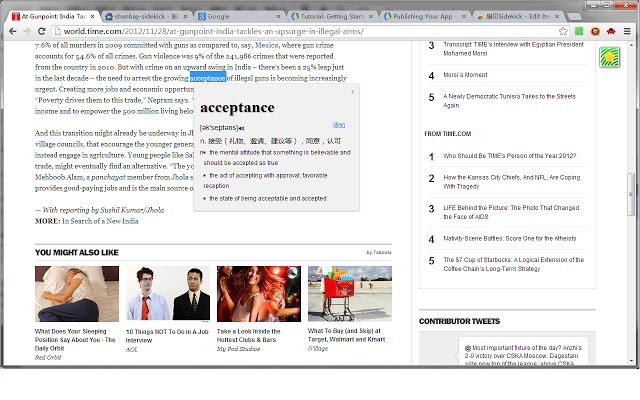Image resolution: width=640 pixels, height=400 pixels.
Task: Click the by Taboola attribution link
Action: 379,252
